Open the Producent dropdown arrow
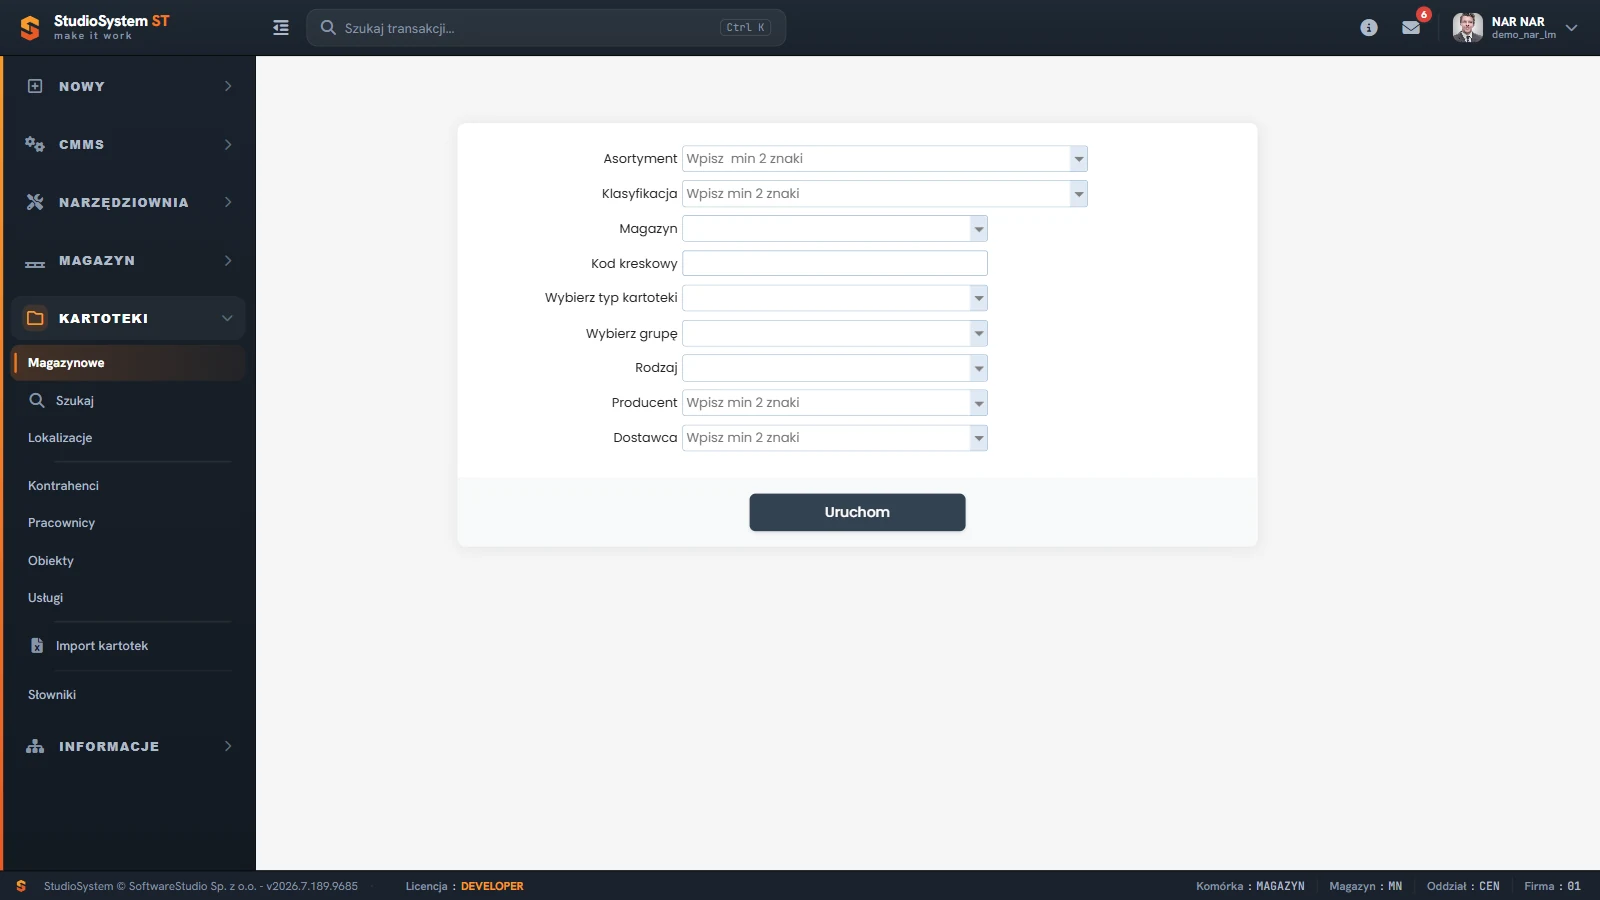 tap(978, 403)
